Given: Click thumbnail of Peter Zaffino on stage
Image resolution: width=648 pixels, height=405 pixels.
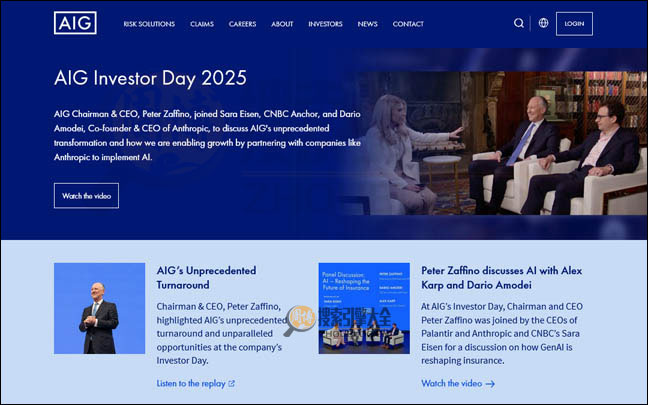Looking at the screenshot, I should tap(99, 308).
